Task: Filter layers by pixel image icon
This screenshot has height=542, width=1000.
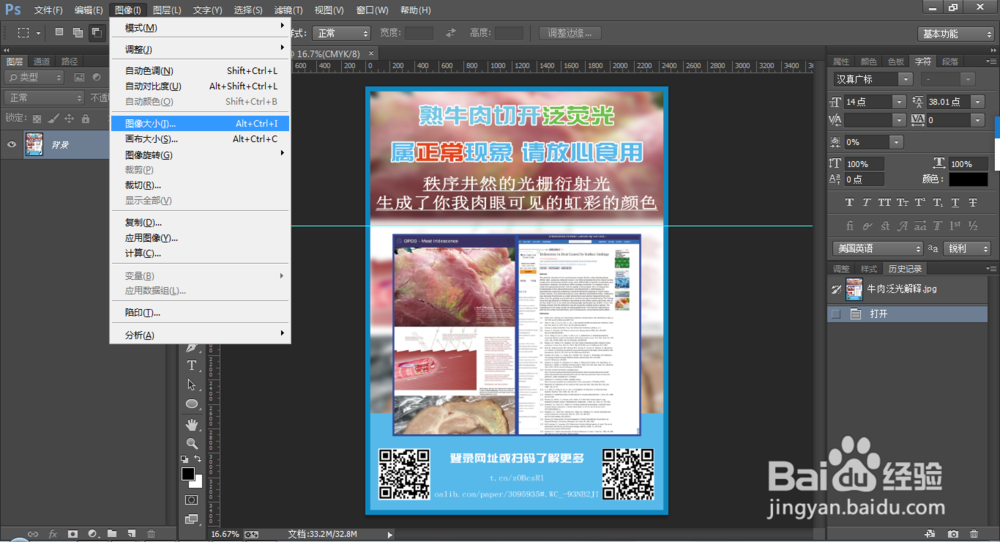Action: tap(79, 77)
